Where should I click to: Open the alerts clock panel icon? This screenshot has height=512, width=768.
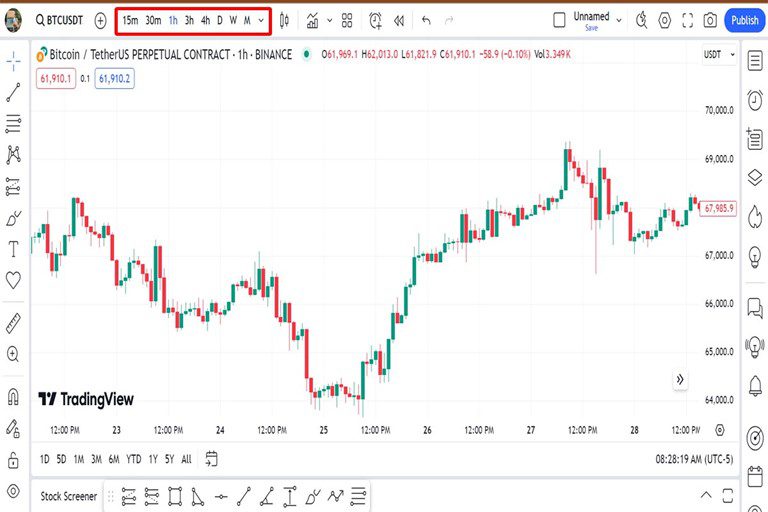(755, 100)
